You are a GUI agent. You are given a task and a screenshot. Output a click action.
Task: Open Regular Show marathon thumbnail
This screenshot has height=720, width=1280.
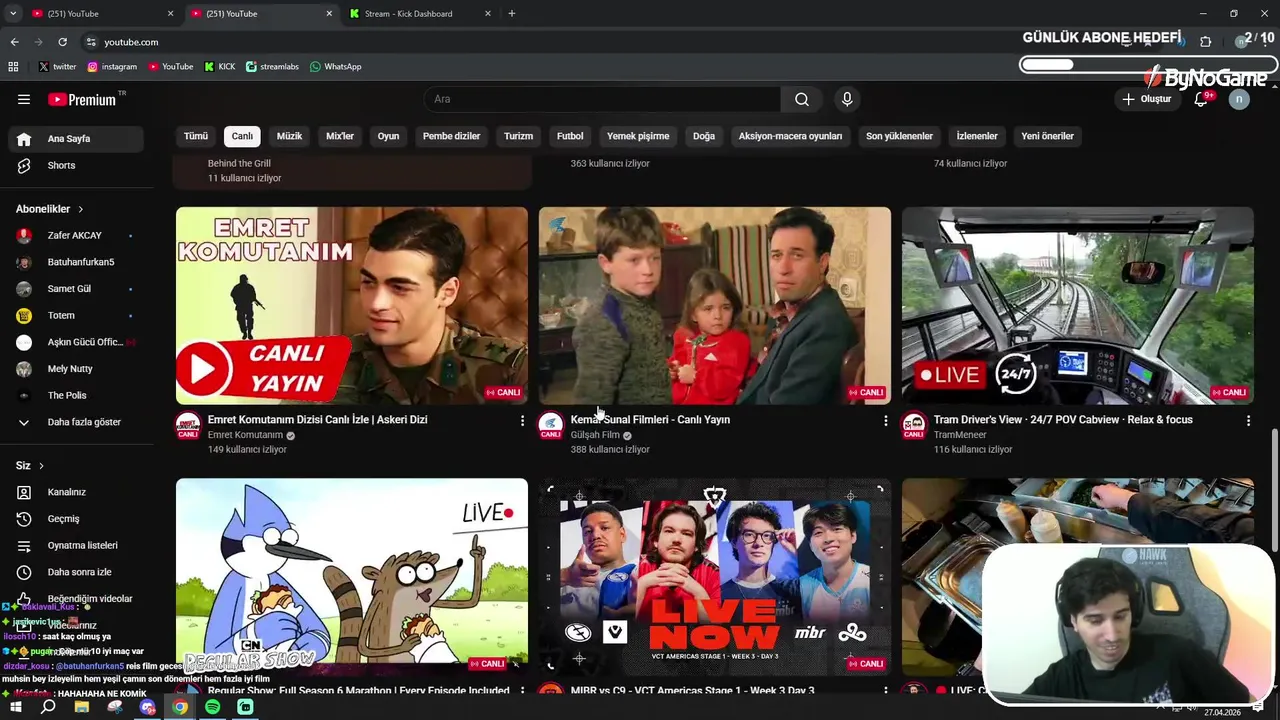[352, 576]
